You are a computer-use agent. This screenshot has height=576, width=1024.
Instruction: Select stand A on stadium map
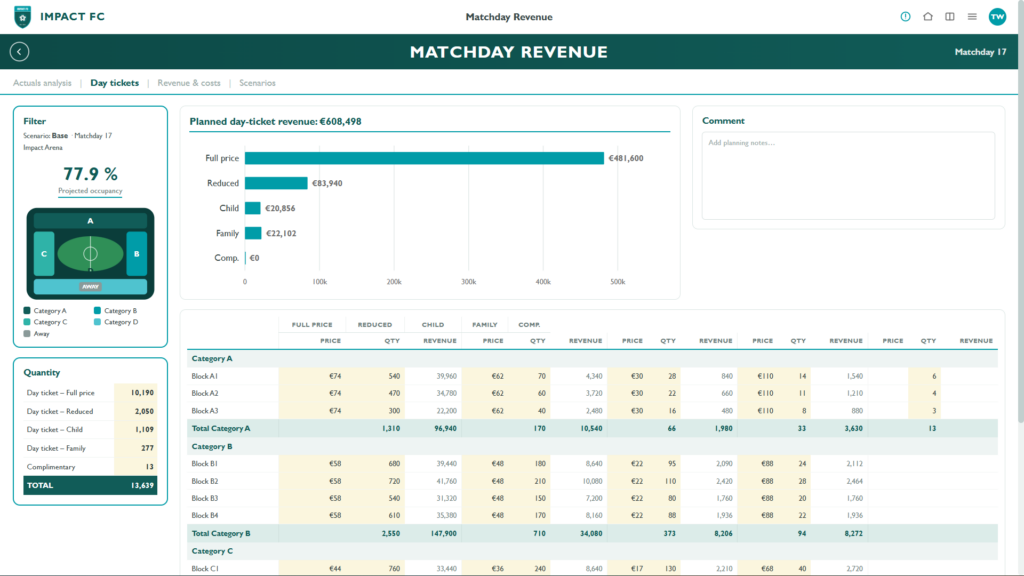pos(90,221)
